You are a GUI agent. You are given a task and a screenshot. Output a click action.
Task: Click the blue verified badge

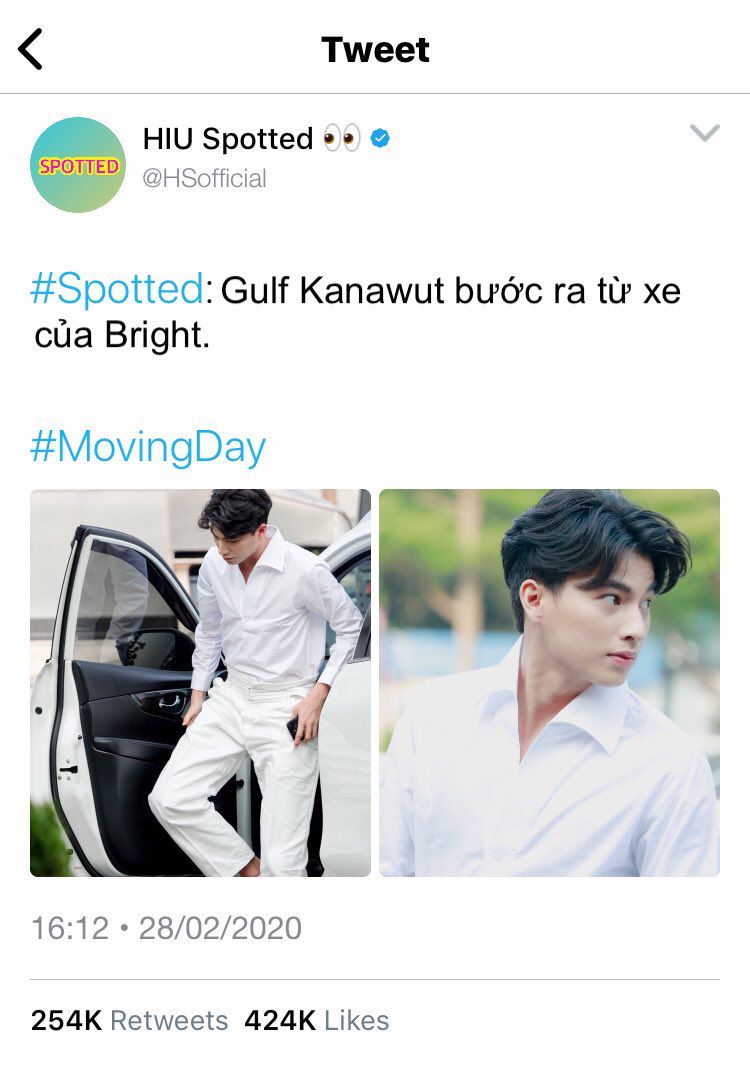(x=380, y=139)
